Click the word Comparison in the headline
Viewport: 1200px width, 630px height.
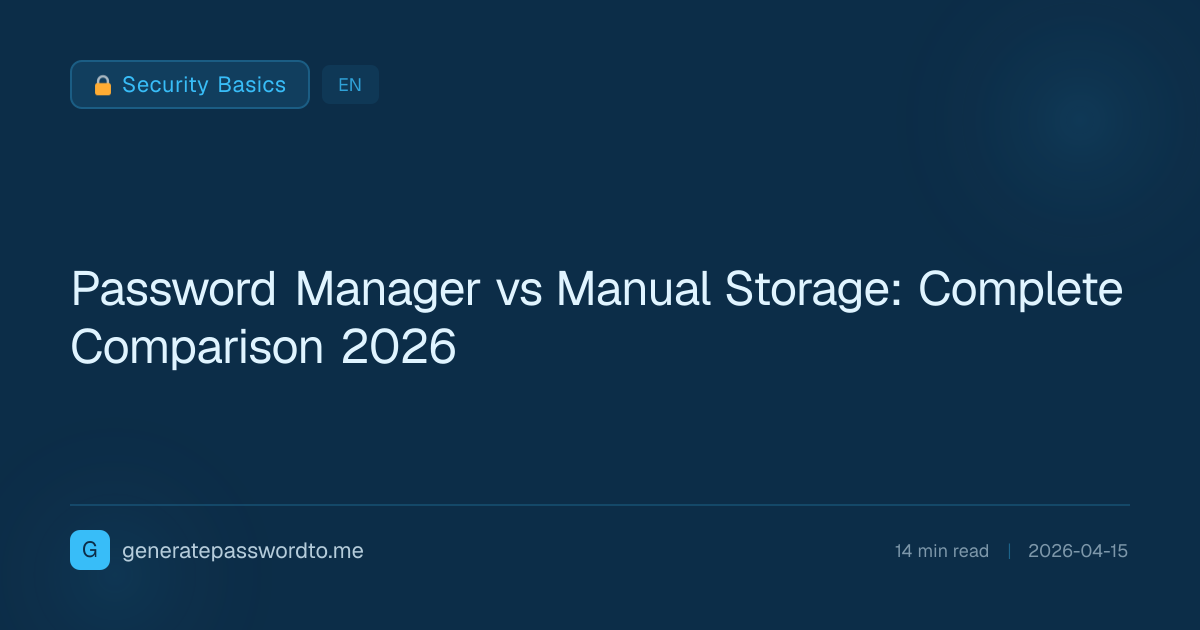point(197,348)
